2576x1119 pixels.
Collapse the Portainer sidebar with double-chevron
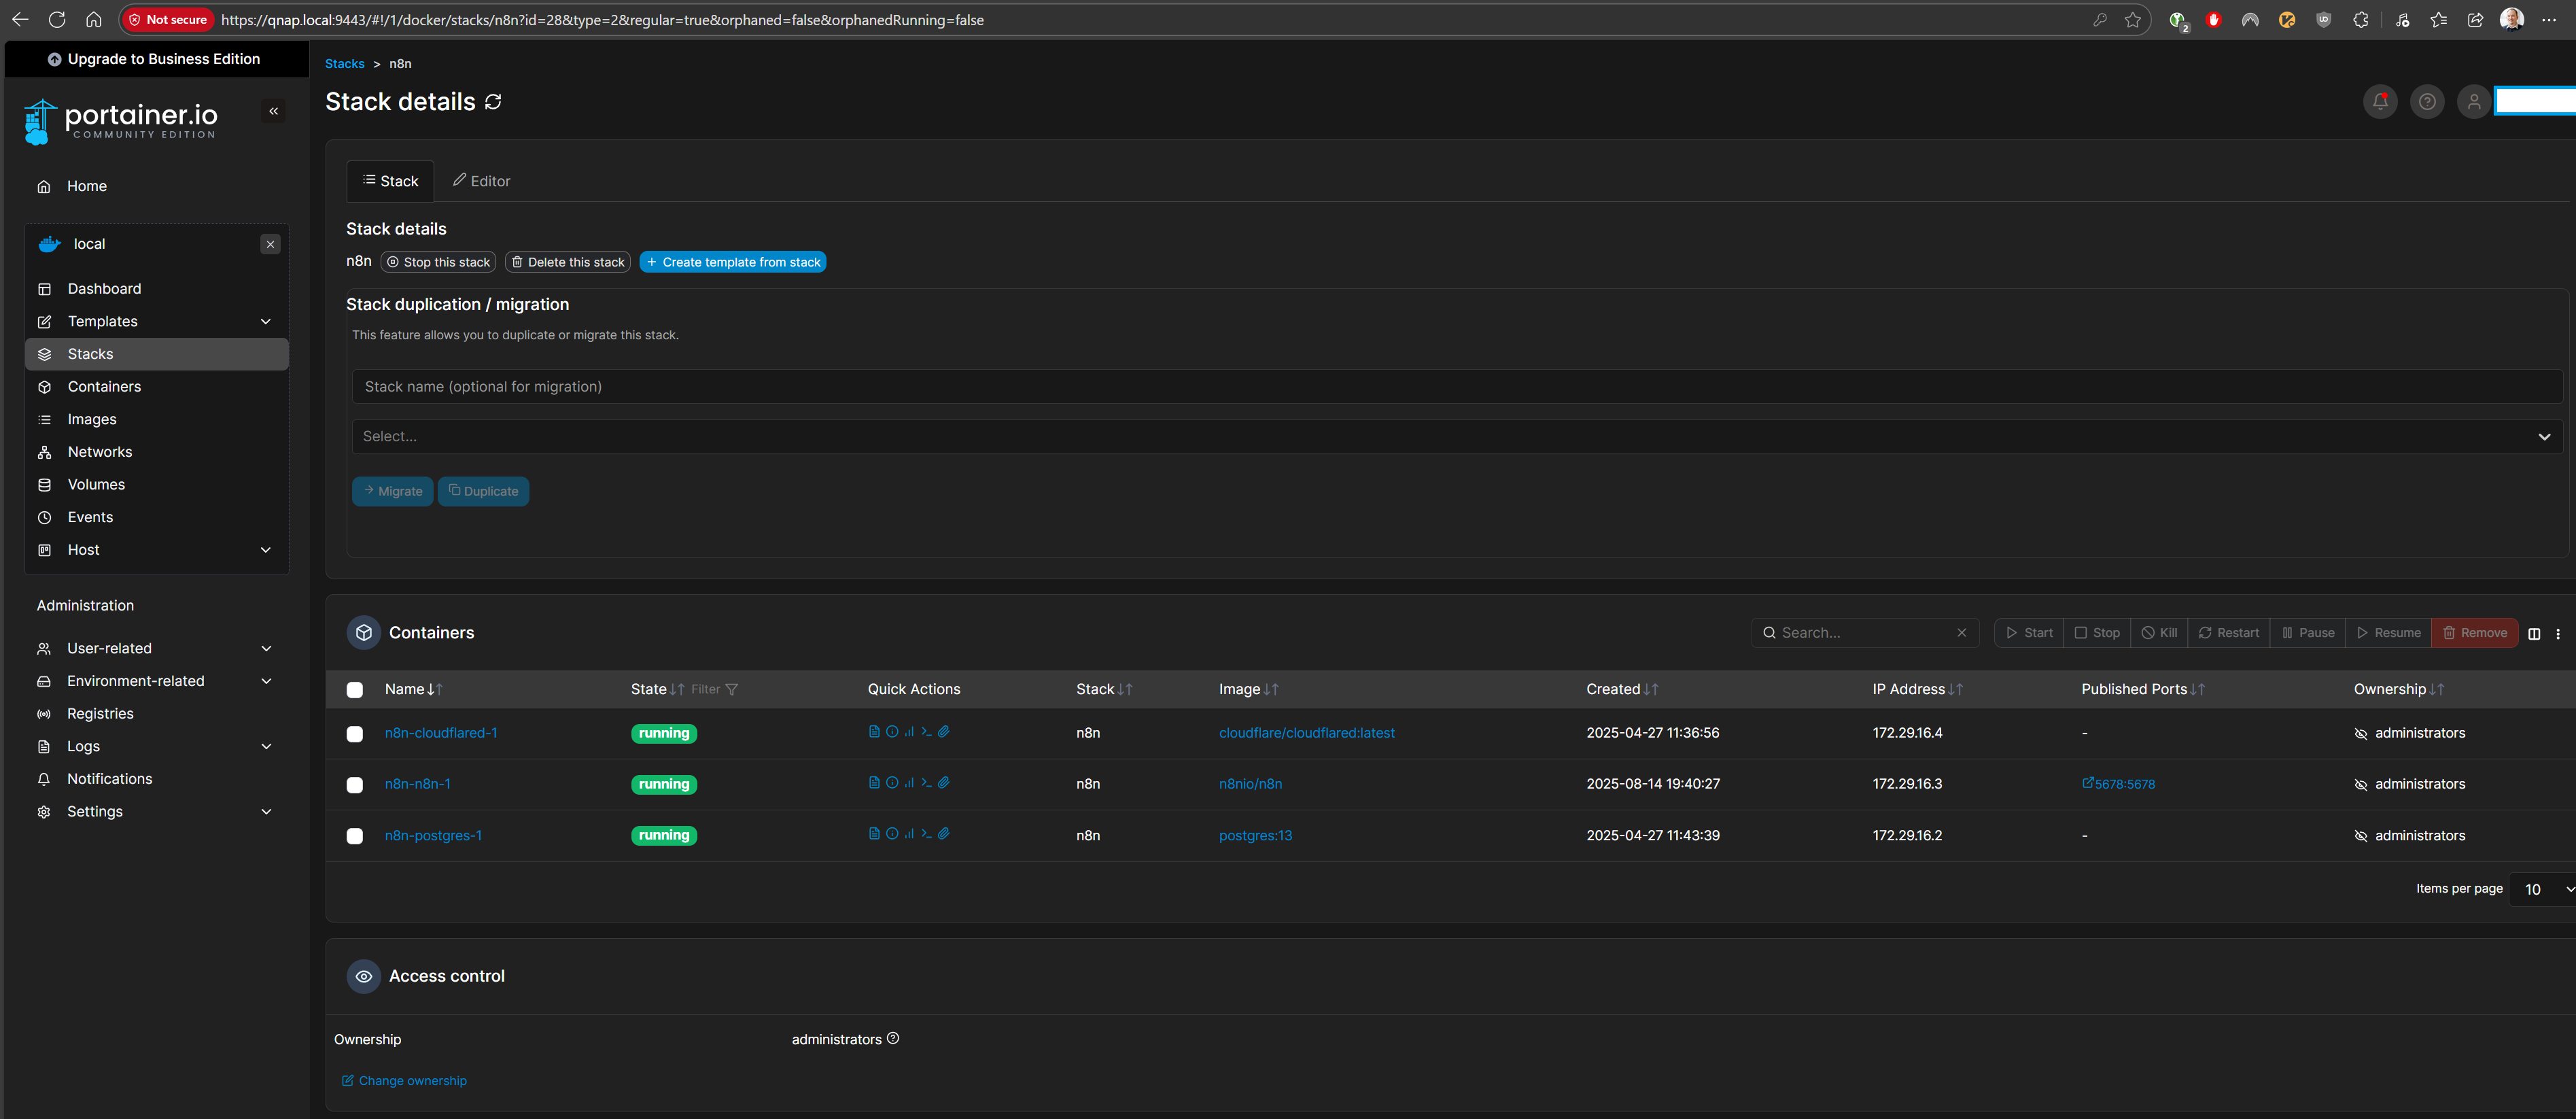(274, 111)
